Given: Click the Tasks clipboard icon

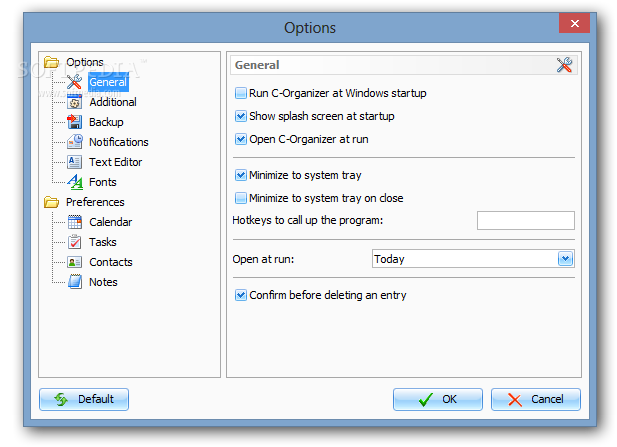Looking at the screenshot, I should (x=74, y=242).
